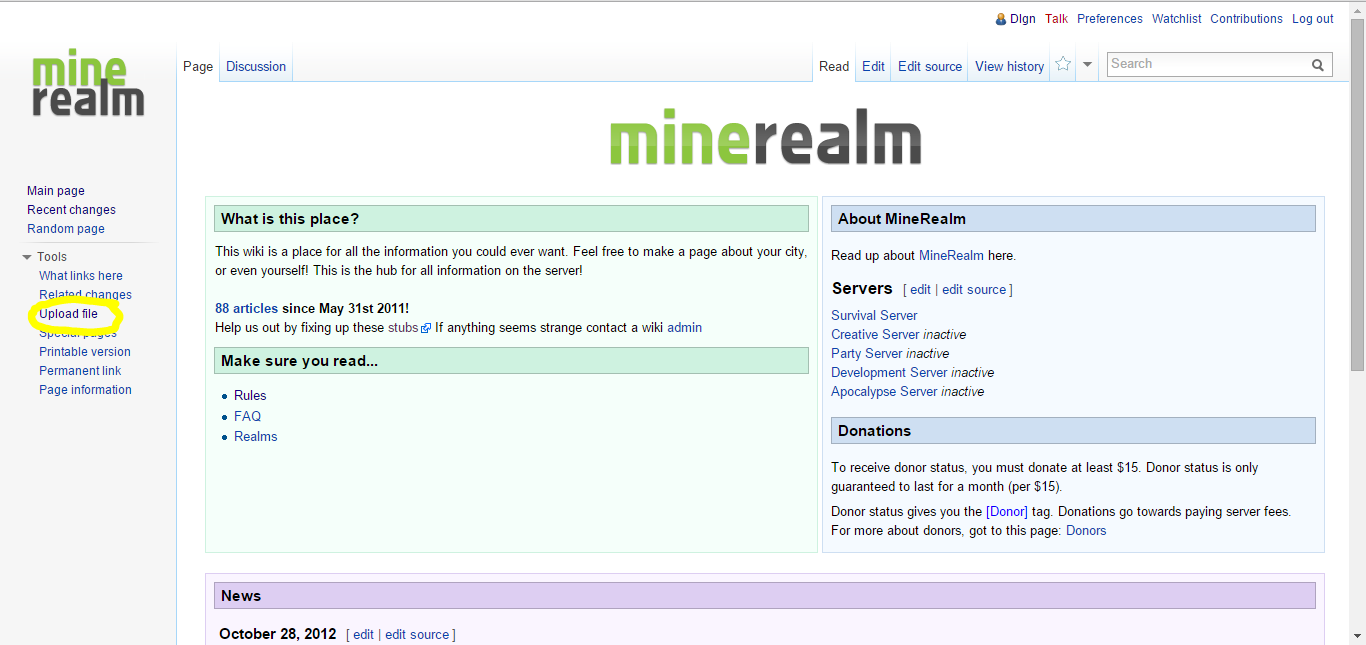Click the user avatar icon beside Dlgn
This screenshot has height=645, width=1366.
[x=1001, y=19]
